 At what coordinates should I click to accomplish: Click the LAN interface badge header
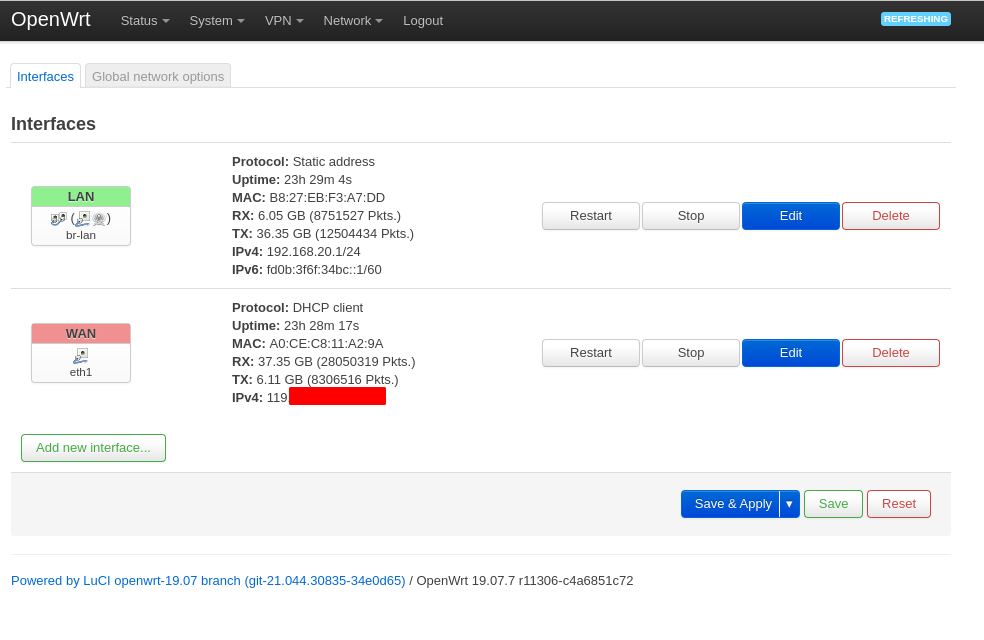[x=81, y=196]
